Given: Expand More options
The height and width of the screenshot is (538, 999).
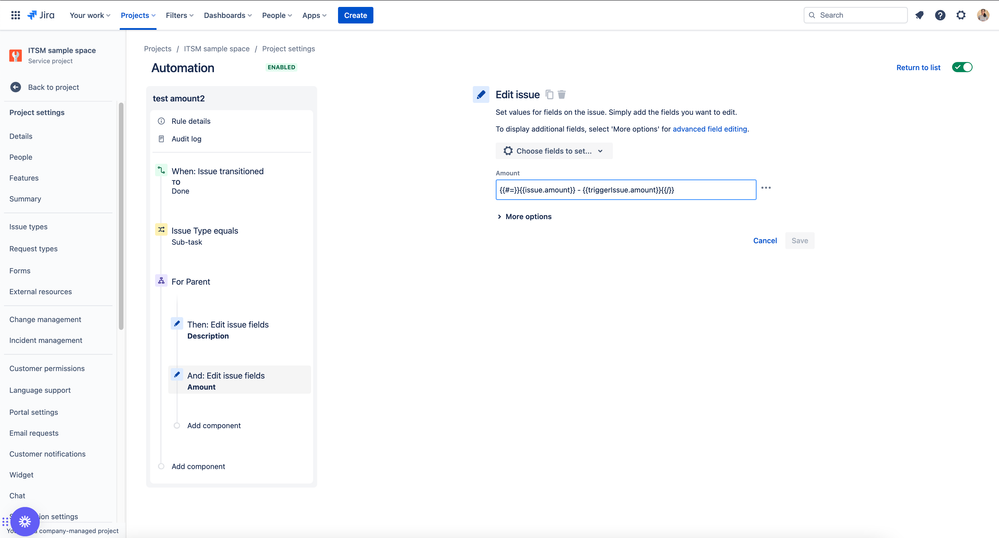Looking at the screenshot, I should click(x=524, y=217).
